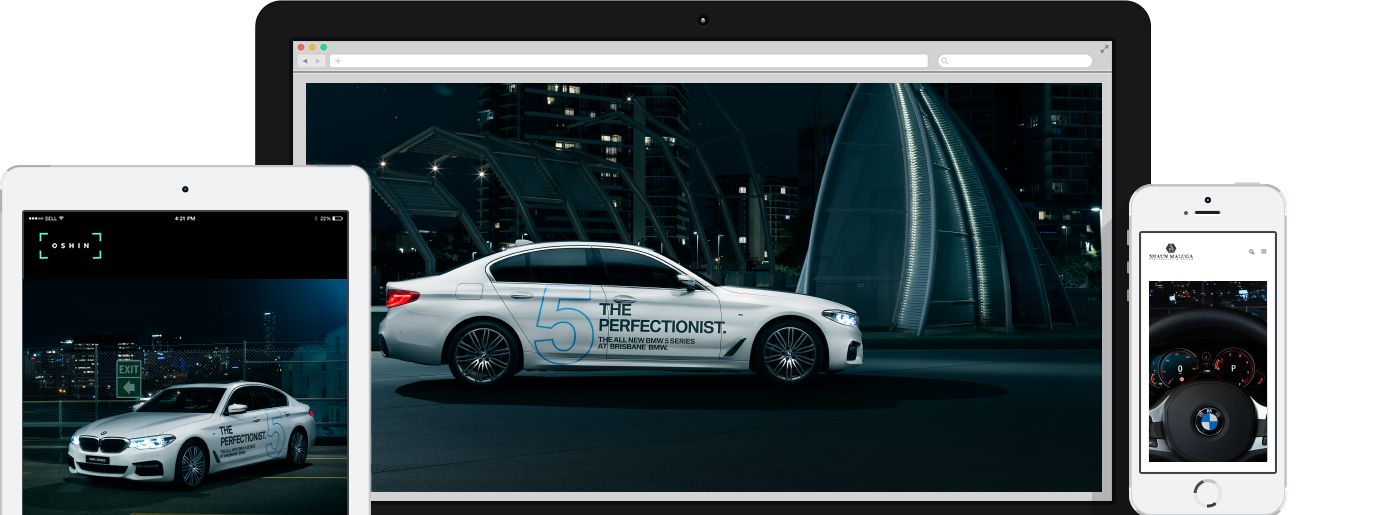Minimize the browser with the yellow dot
This screenshot has height=515, width=1397.
click(312, 47)
